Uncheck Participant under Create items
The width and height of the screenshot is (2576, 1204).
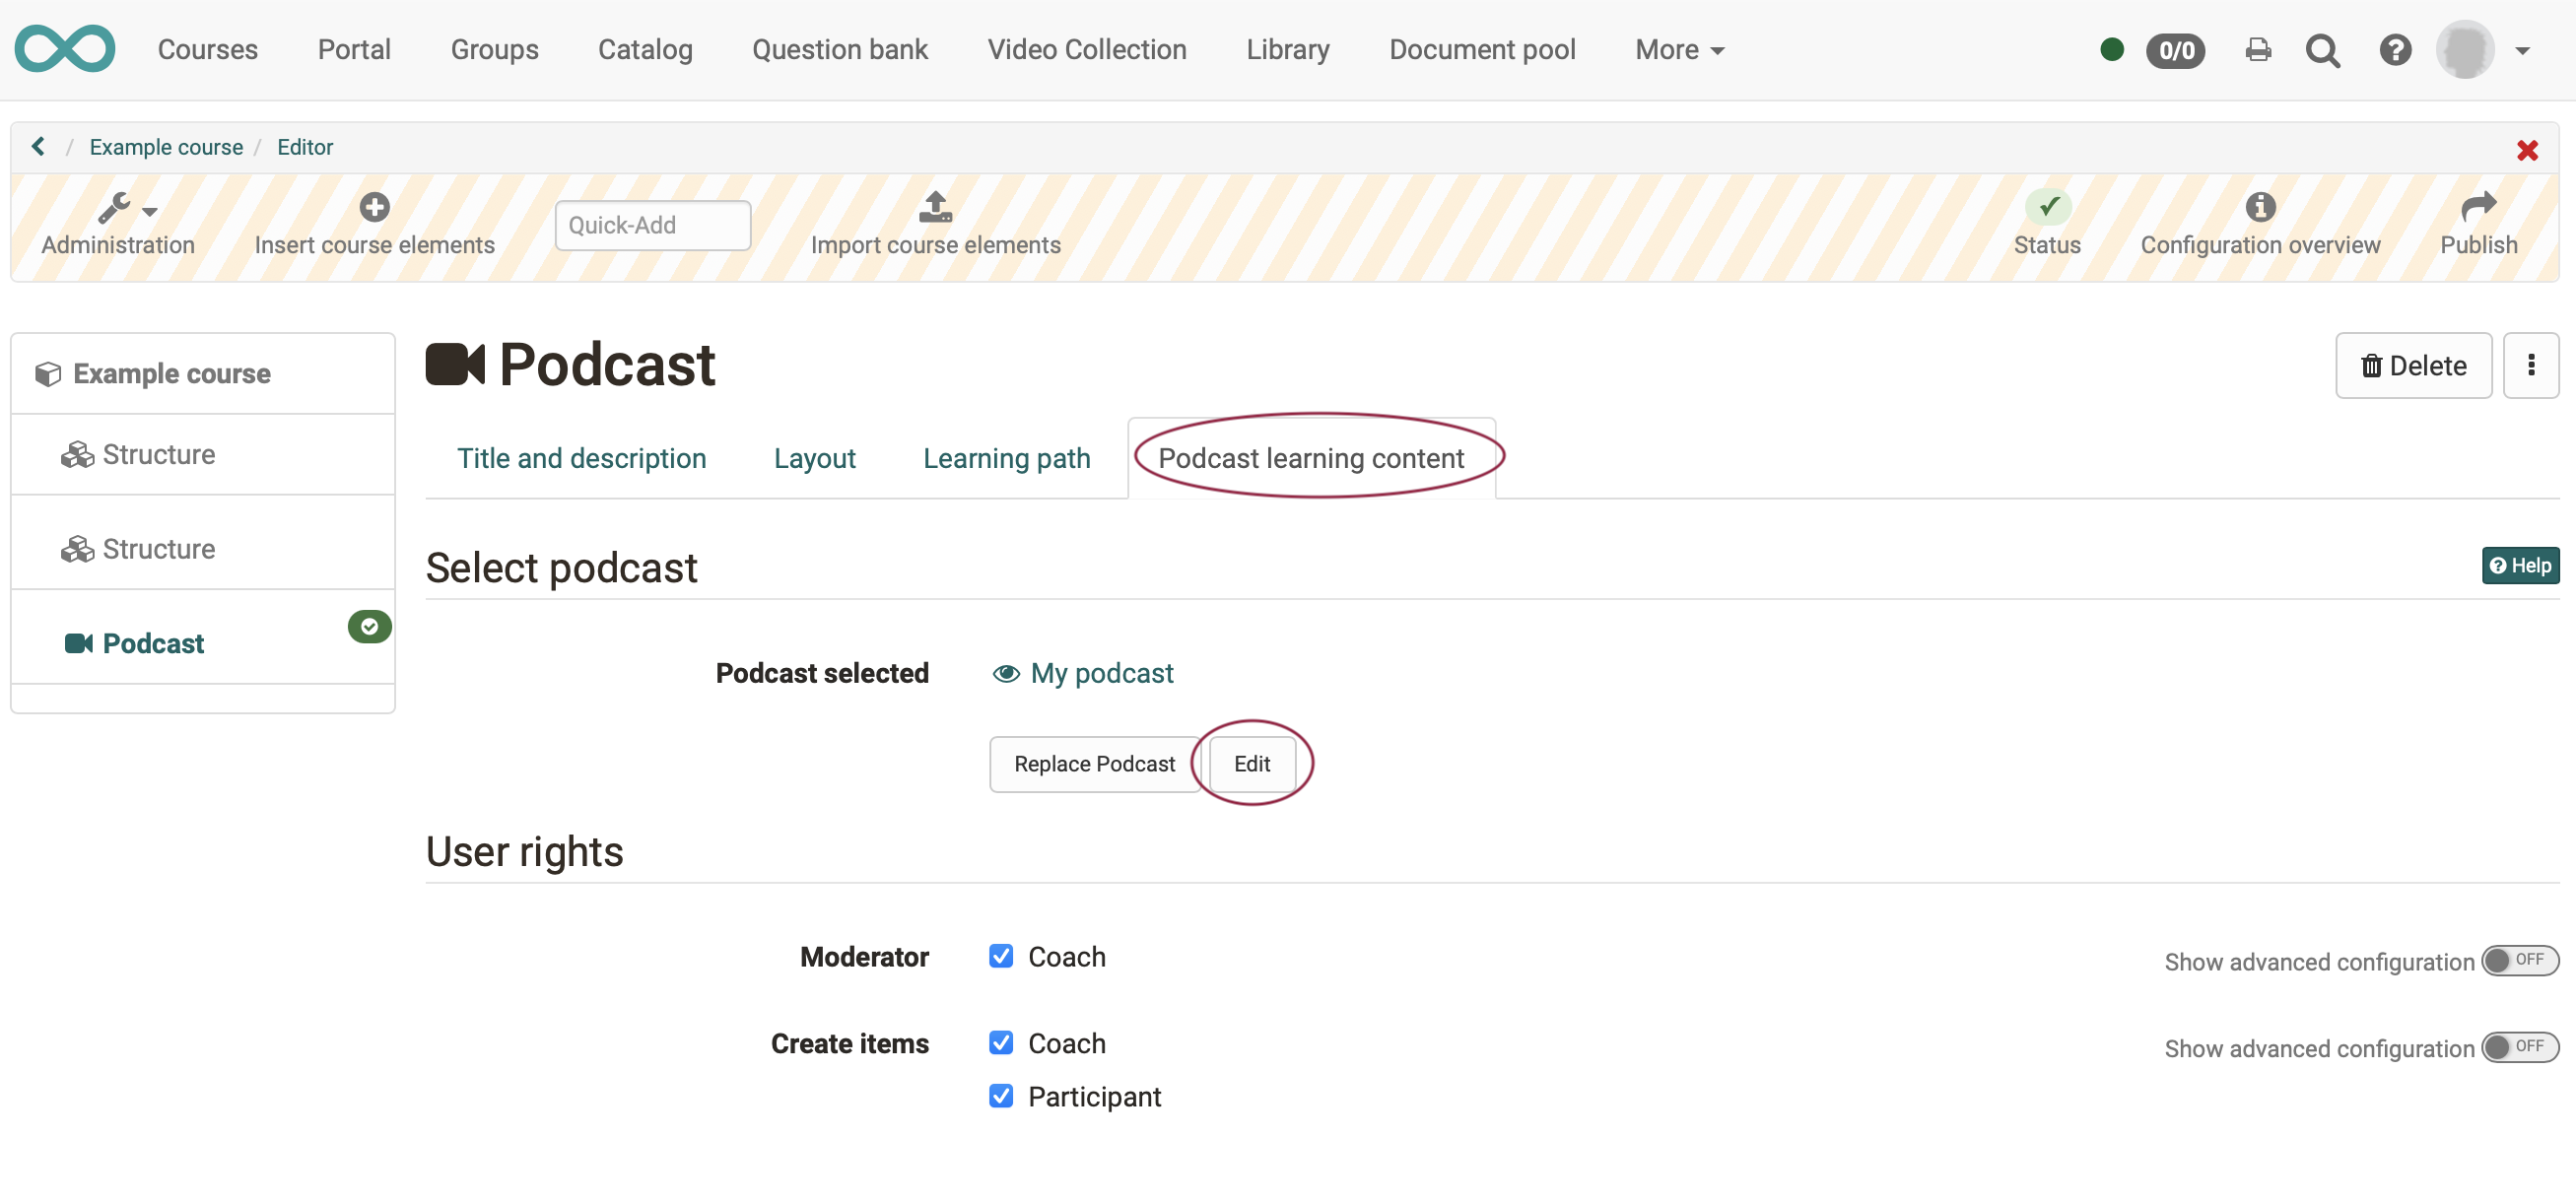[1000, 1096]
